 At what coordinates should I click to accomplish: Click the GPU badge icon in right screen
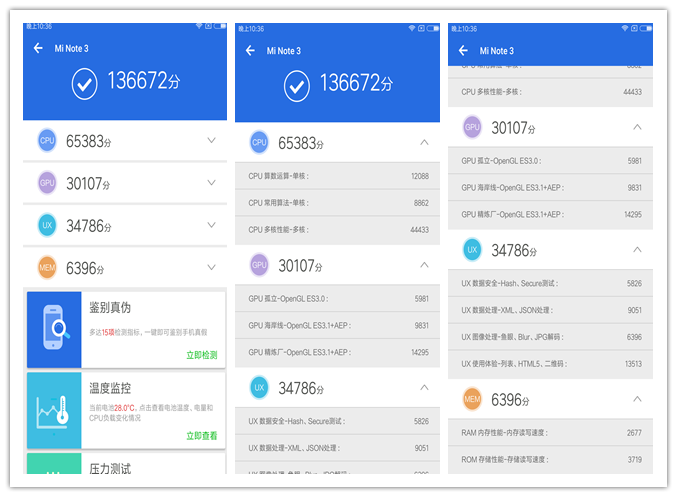472,127
